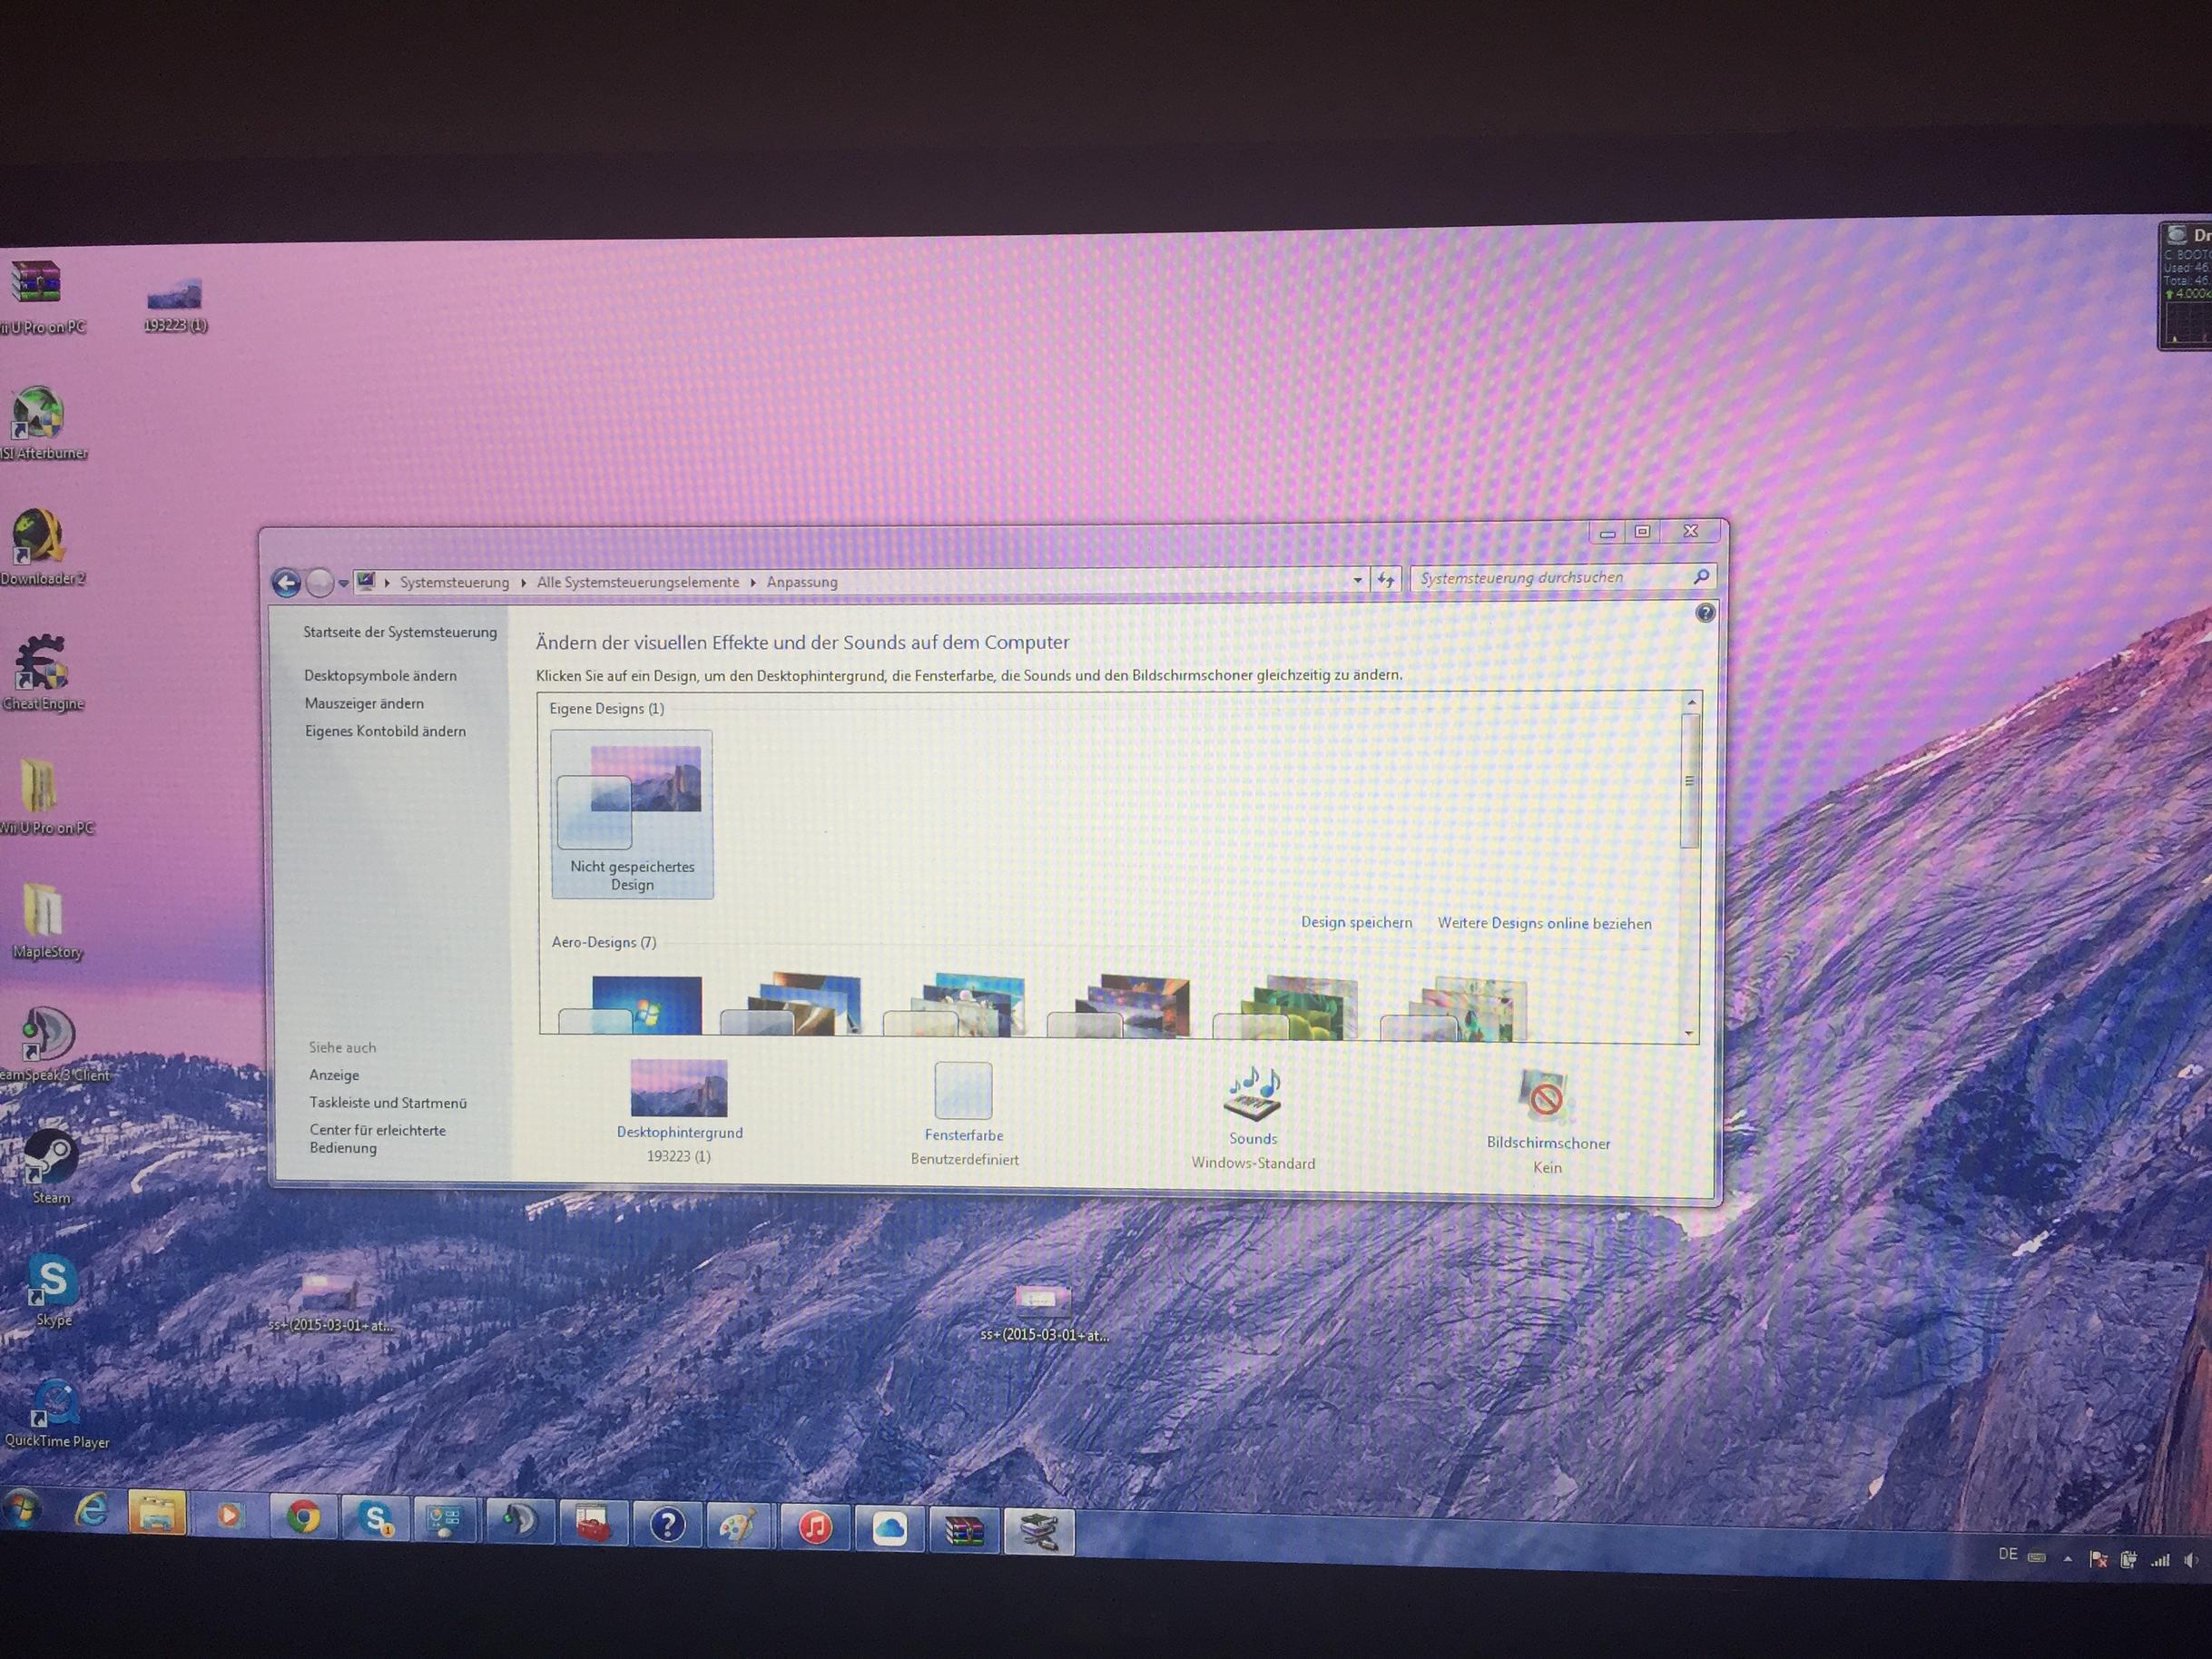Select the Alle Systemsteuerungselemente breadcrumb
The width and height of the screenshot is (2212, 1659).
click(638, 583)
